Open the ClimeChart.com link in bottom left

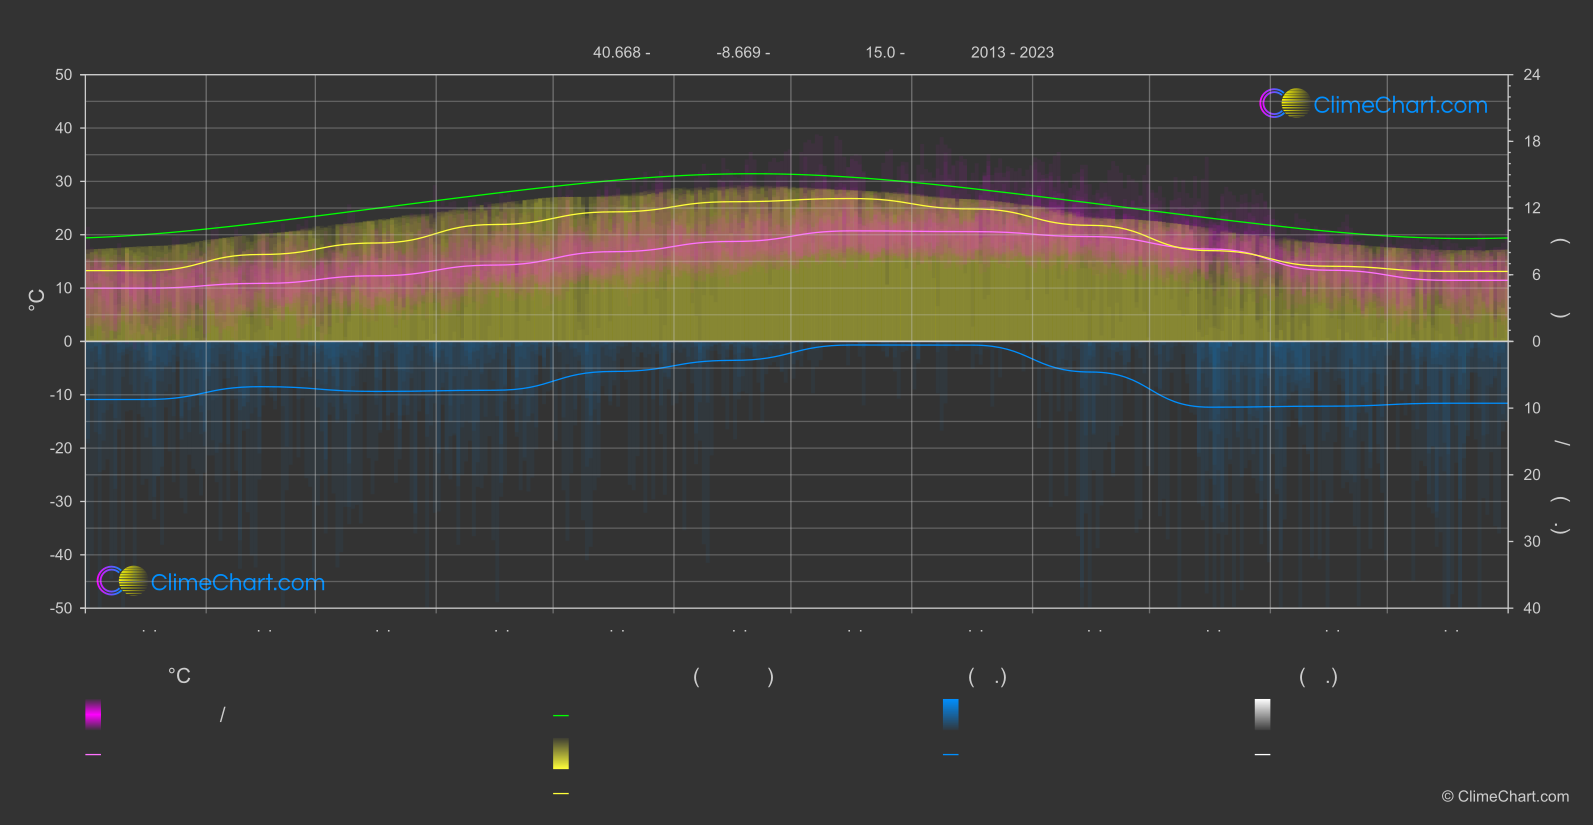238,582
